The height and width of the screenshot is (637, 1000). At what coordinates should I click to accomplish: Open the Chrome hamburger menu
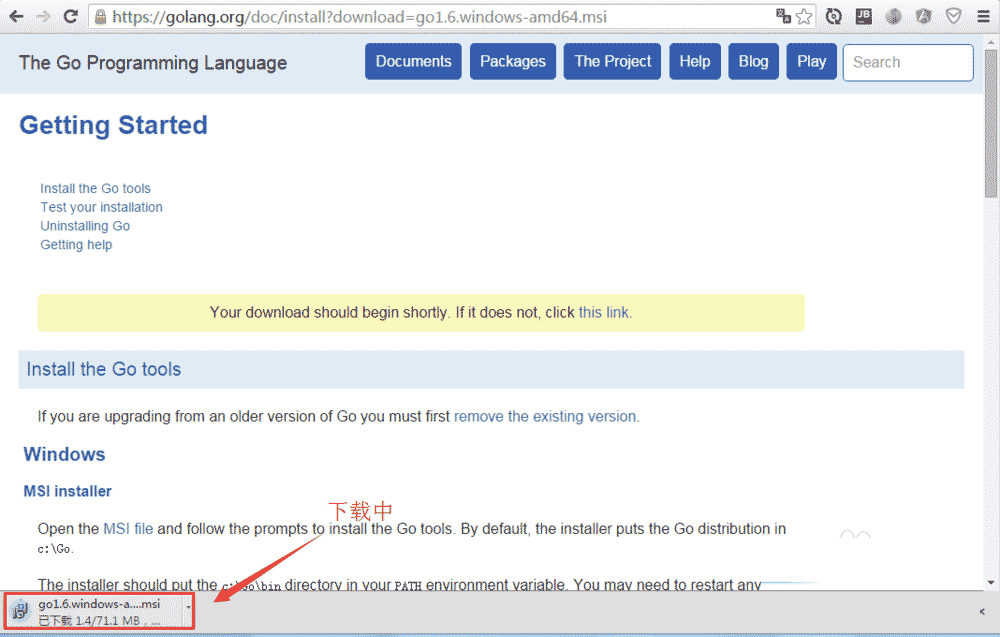pyautogui.click(x=983, y=17)
